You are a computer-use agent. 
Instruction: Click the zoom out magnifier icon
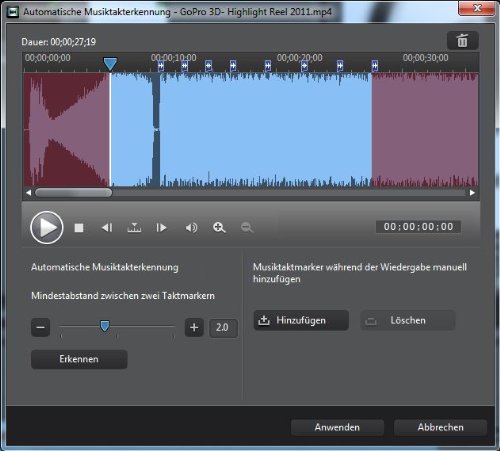(x=247, y=228)
